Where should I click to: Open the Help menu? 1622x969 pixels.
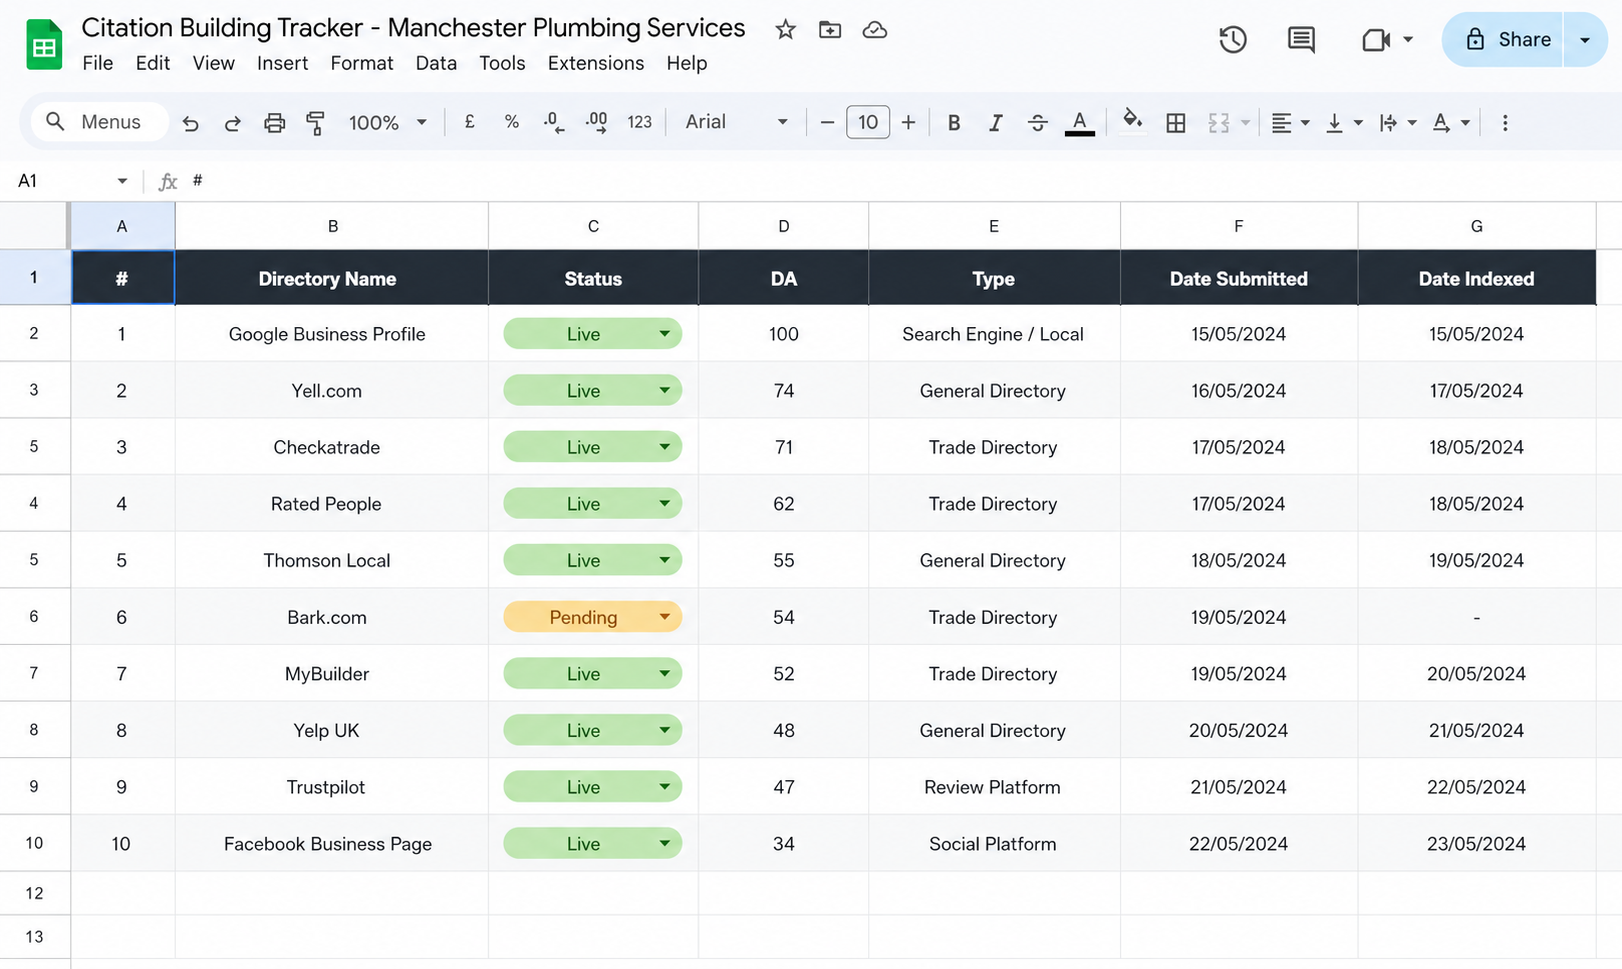[x=687, y=63]
